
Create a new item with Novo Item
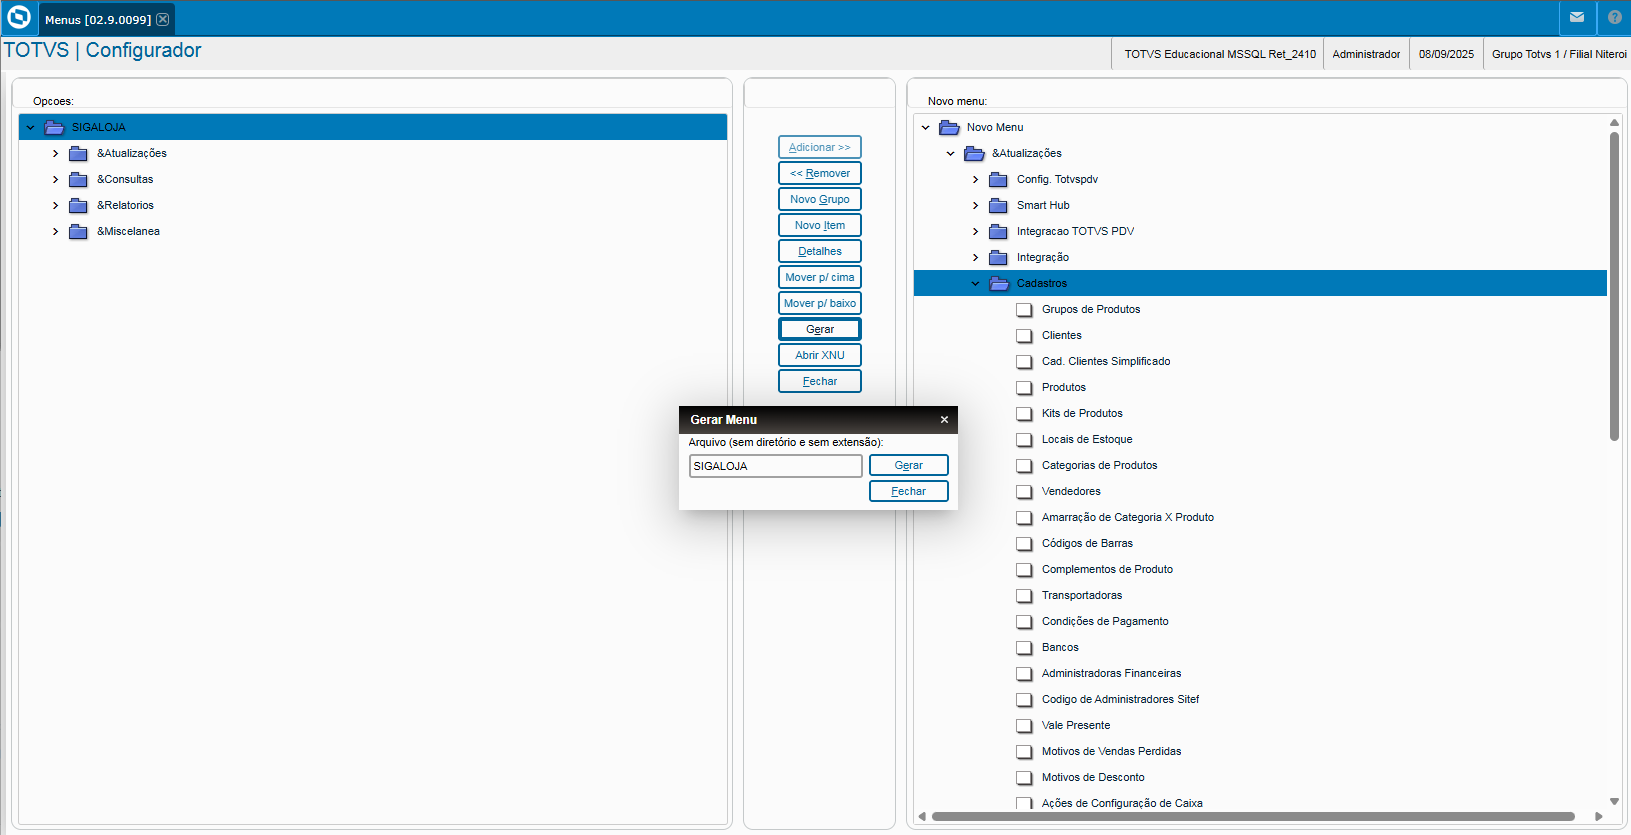[x=820, y=225]
